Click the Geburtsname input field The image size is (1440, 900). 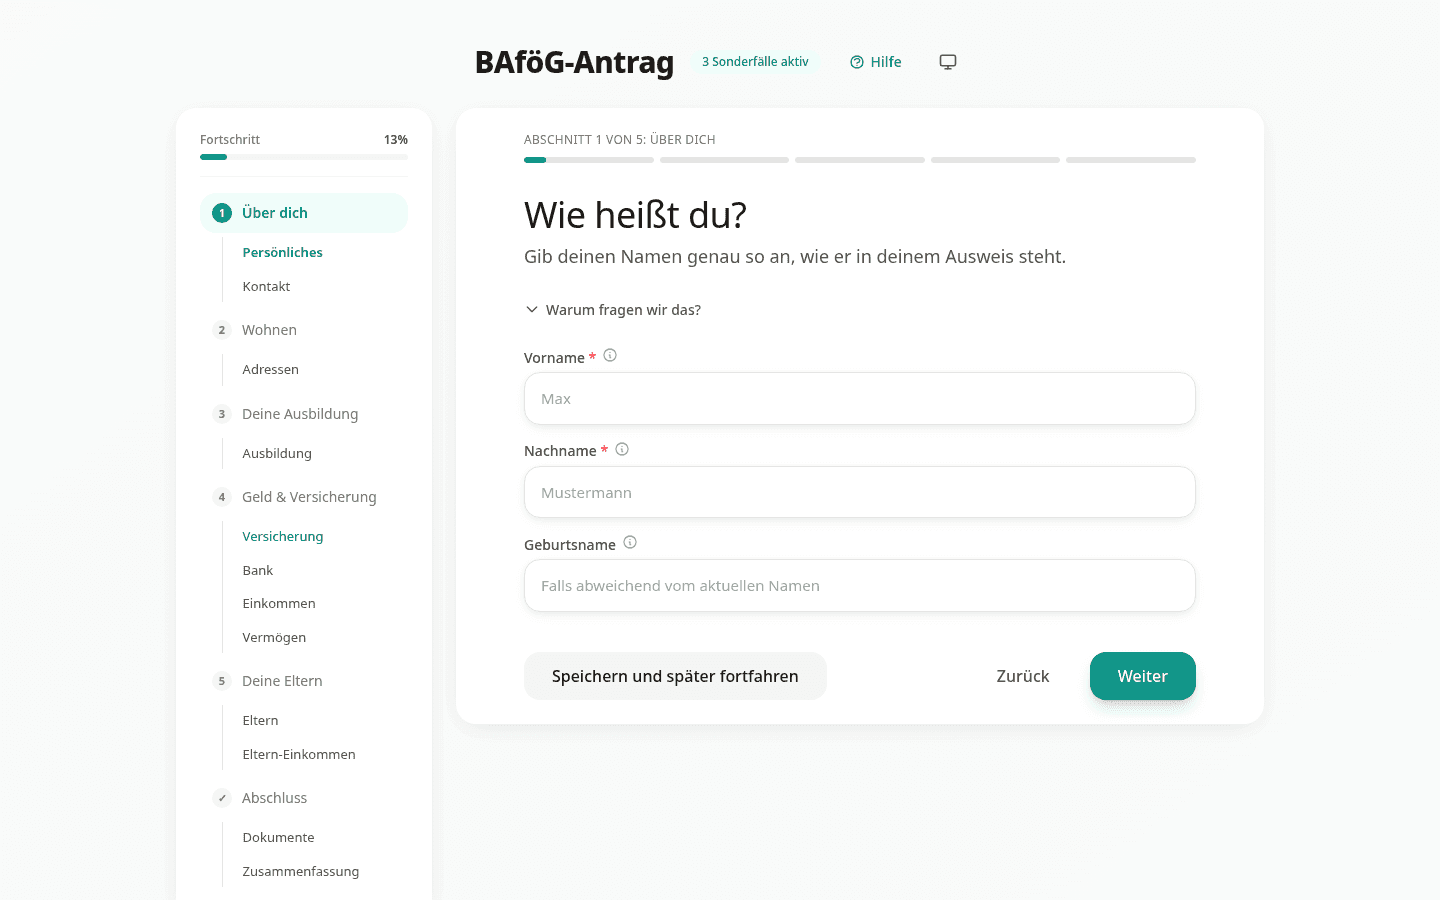tap(860, 586)
